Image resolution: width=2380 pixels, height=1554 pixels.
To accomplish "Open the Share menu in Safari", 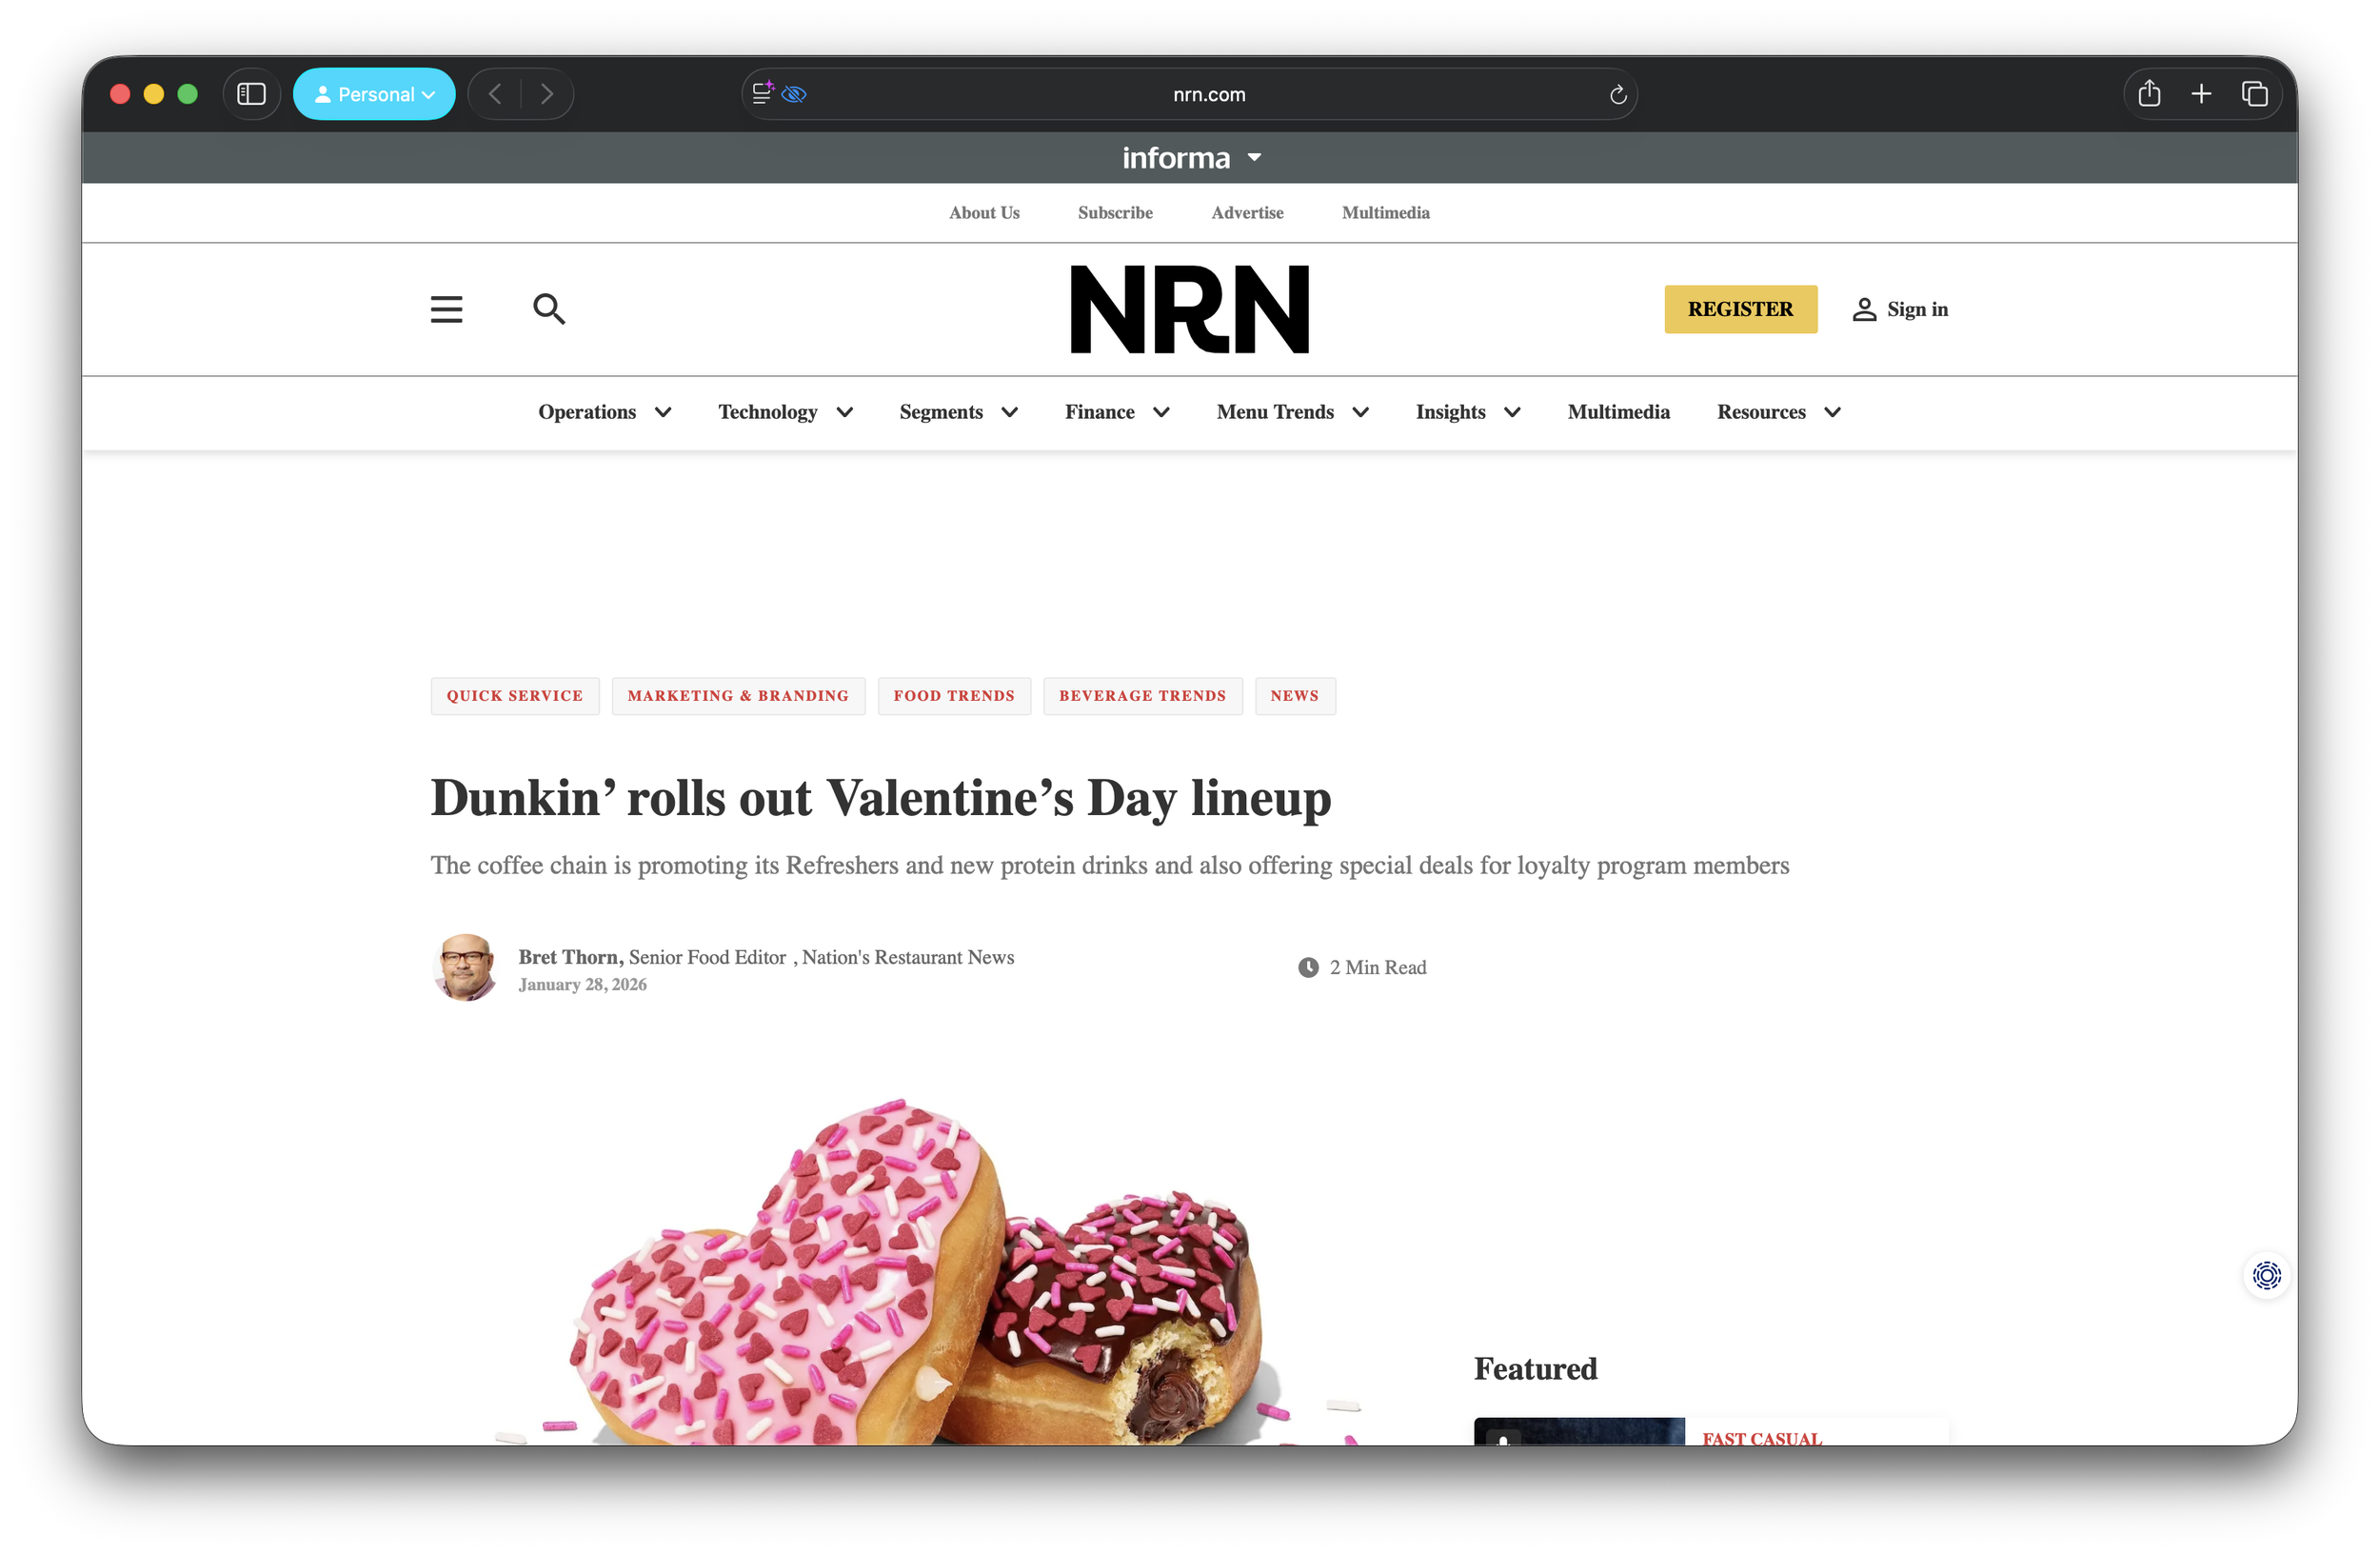I will pyautogui.click(x=2149, y=93).
